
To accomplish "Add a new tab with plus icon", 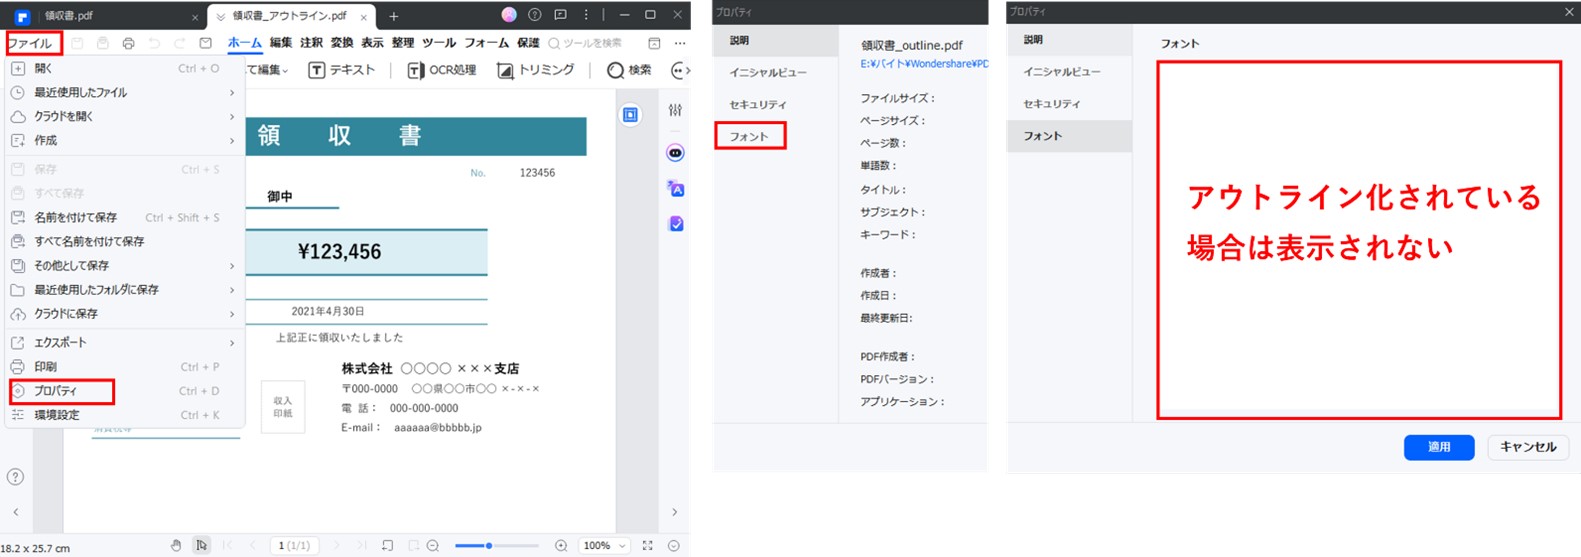I will point(394,16).
